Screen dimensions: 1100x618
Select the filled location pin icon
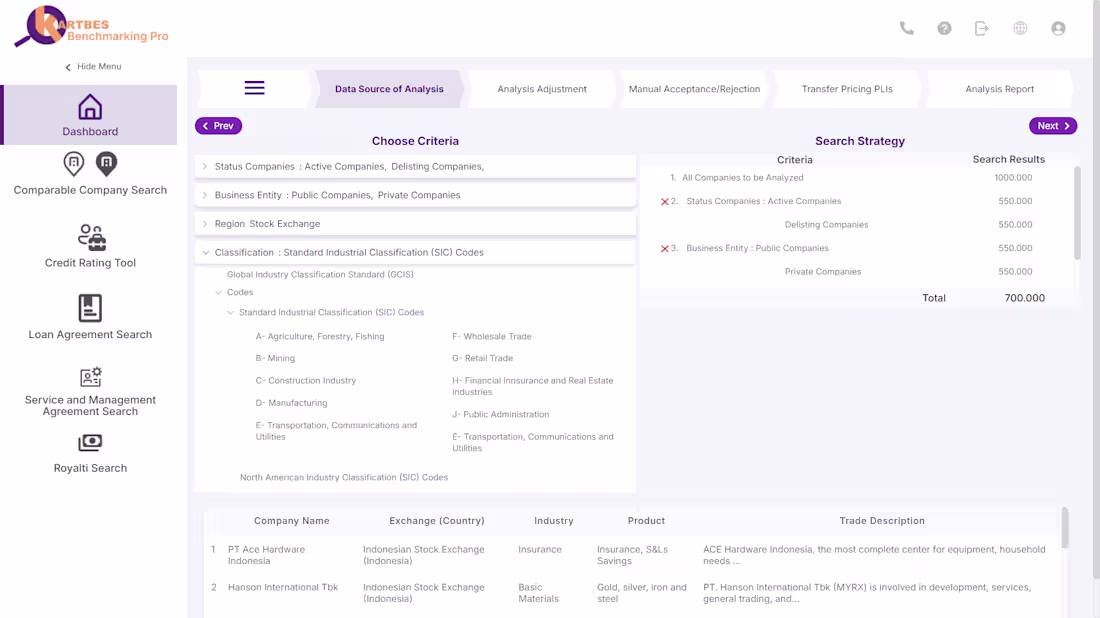coord(107,163)
